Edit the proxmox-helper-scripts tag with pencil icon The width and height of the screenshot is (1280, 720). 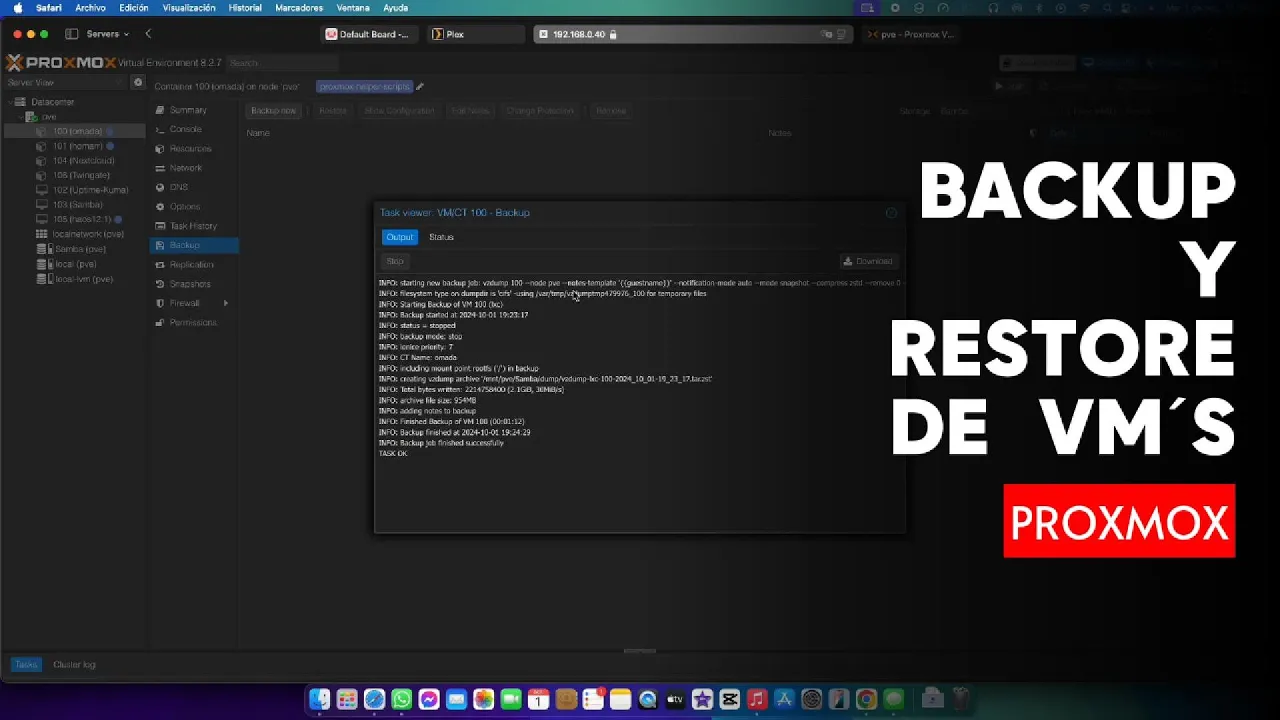420,87
